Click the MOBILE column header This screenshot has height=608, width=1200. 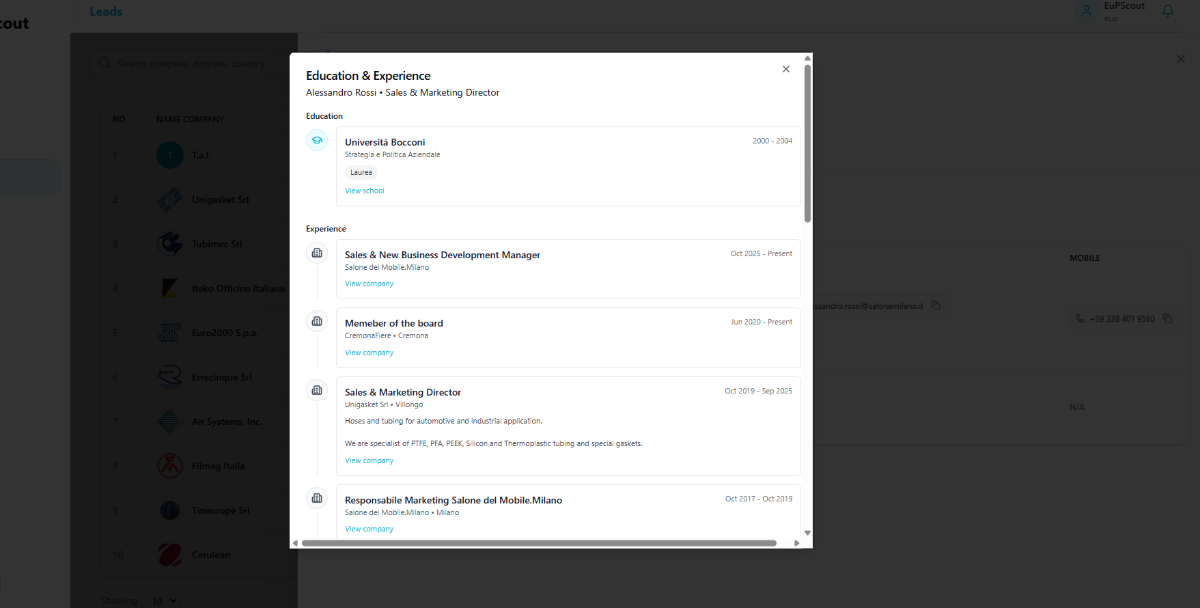1085,258
